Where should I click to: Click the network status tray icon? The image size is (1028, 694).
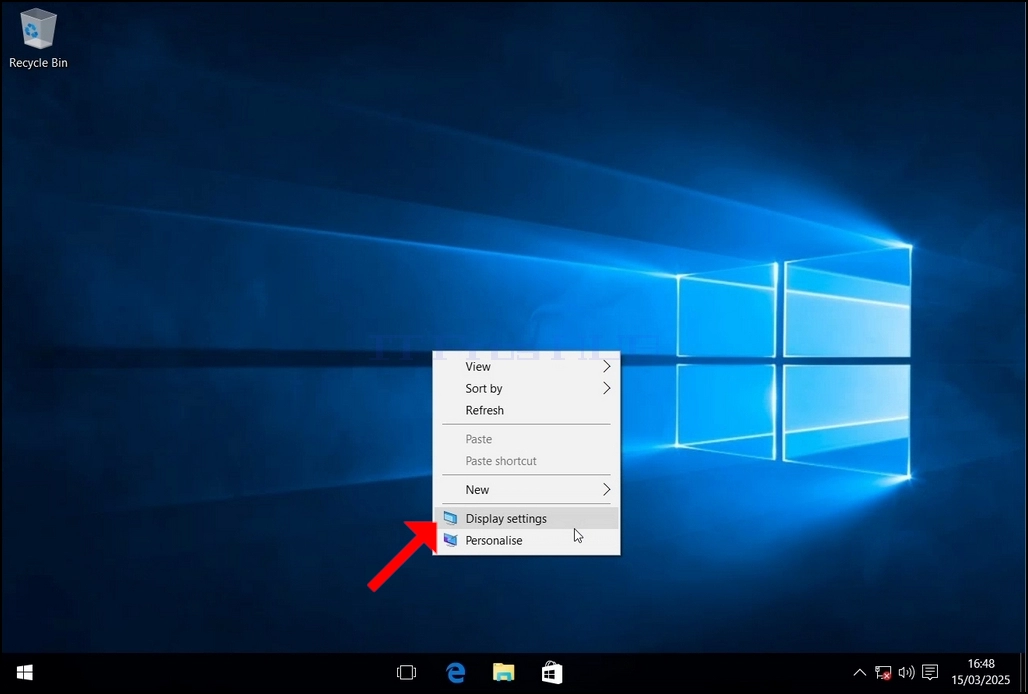coord(883,673)
